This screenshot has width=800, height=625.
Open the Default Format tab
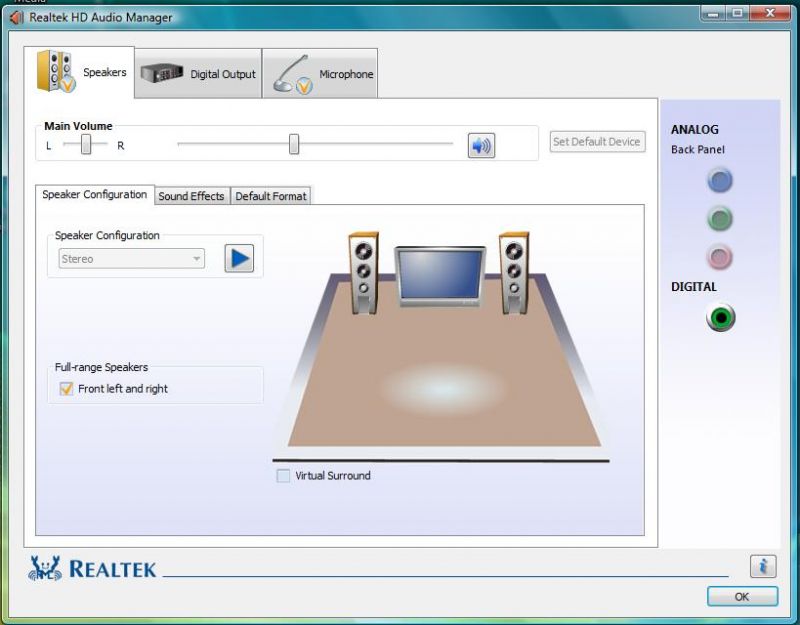point(271,196)
